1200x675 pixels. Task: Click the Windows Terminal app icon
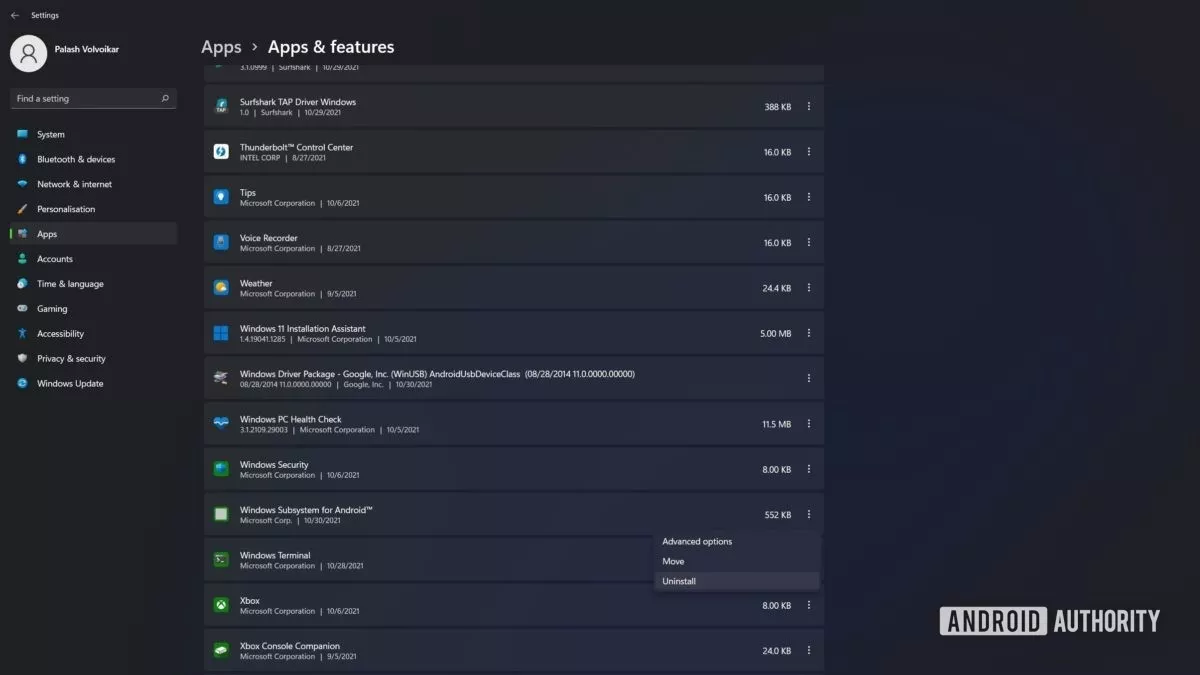pos(221,560)
